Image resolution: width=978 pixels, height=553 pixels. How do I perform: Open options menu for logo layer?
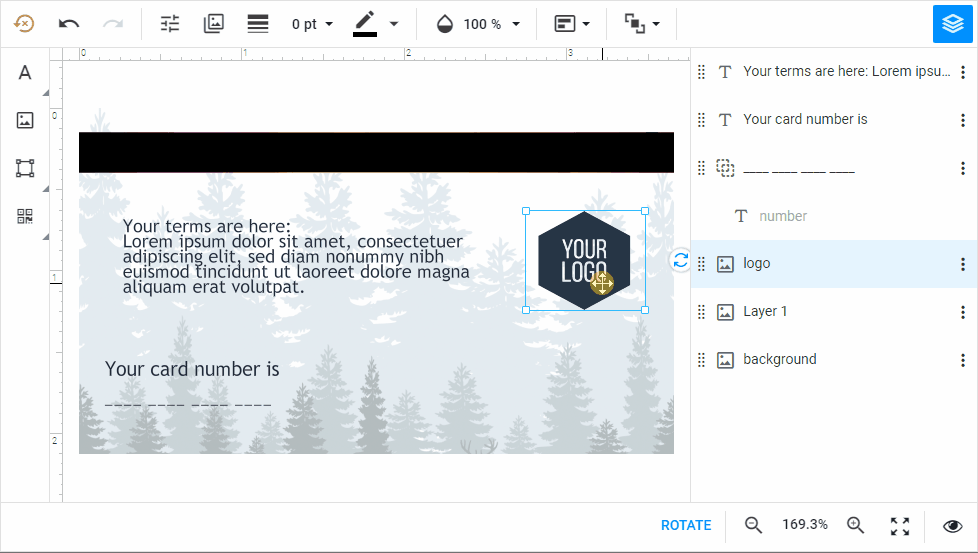pos(962,264)
